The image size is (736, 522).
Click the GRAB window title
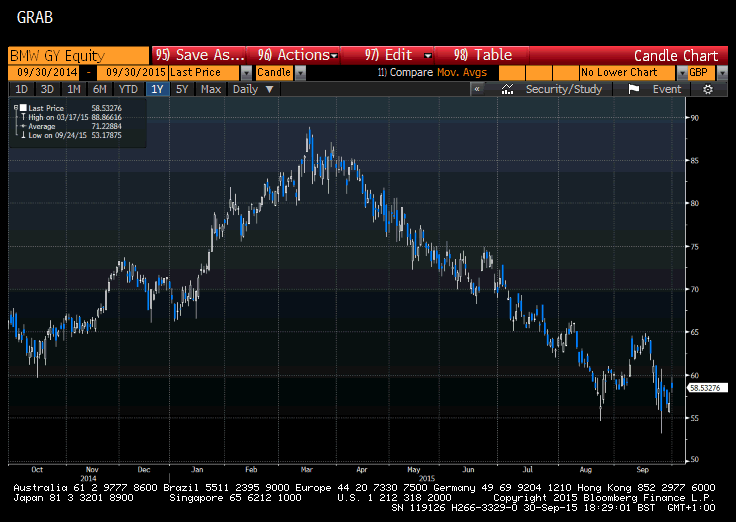(35, 17)
